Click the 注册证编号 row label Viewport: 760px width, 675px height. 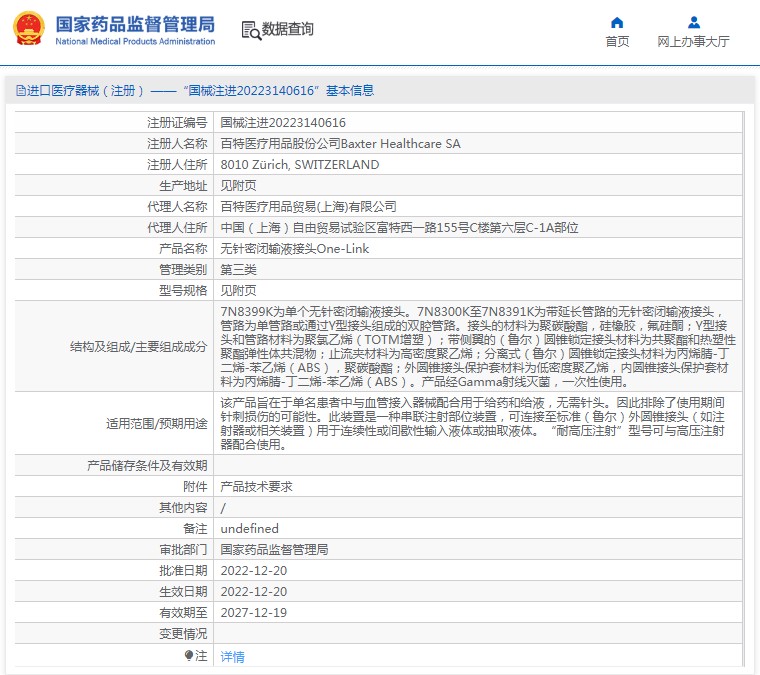coord(177,123)
